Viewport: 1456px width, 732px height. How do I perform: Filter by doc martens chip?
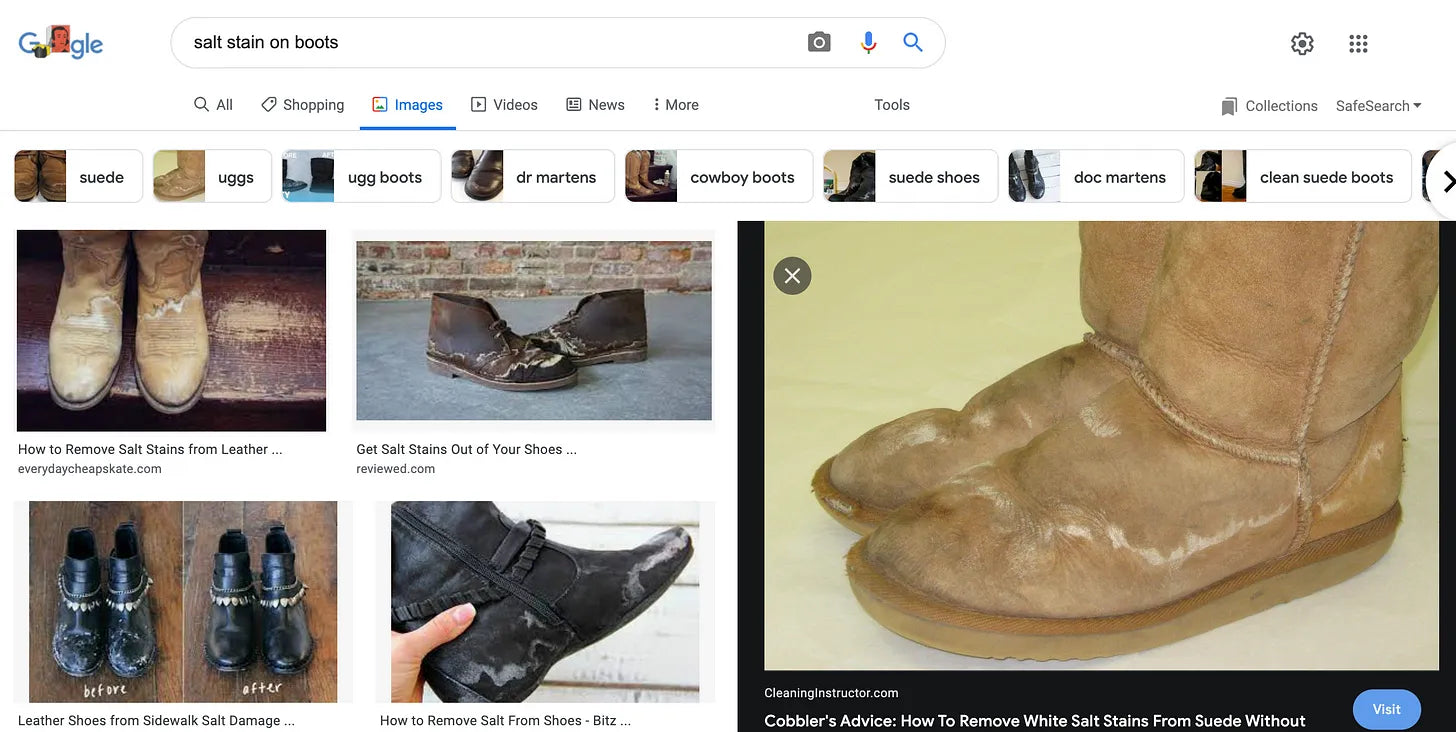tap(1096, 176)
